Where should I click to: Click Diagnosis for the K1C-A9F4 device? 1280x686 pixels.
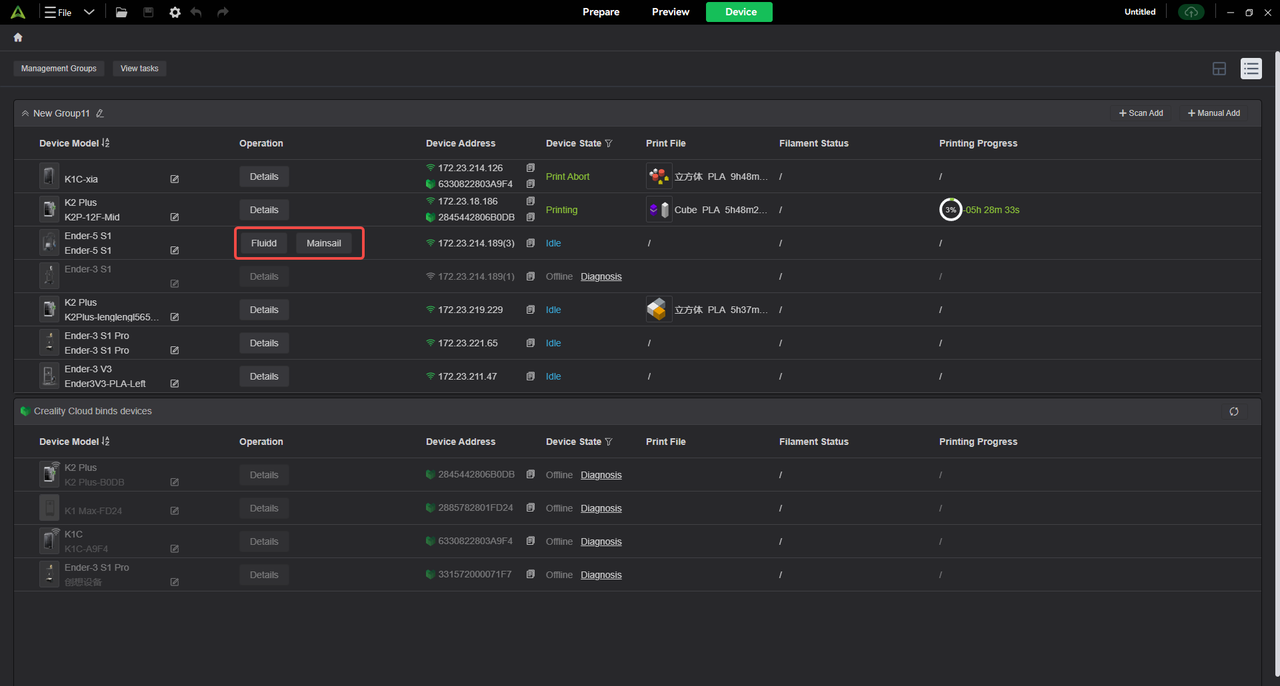[601, 541]
